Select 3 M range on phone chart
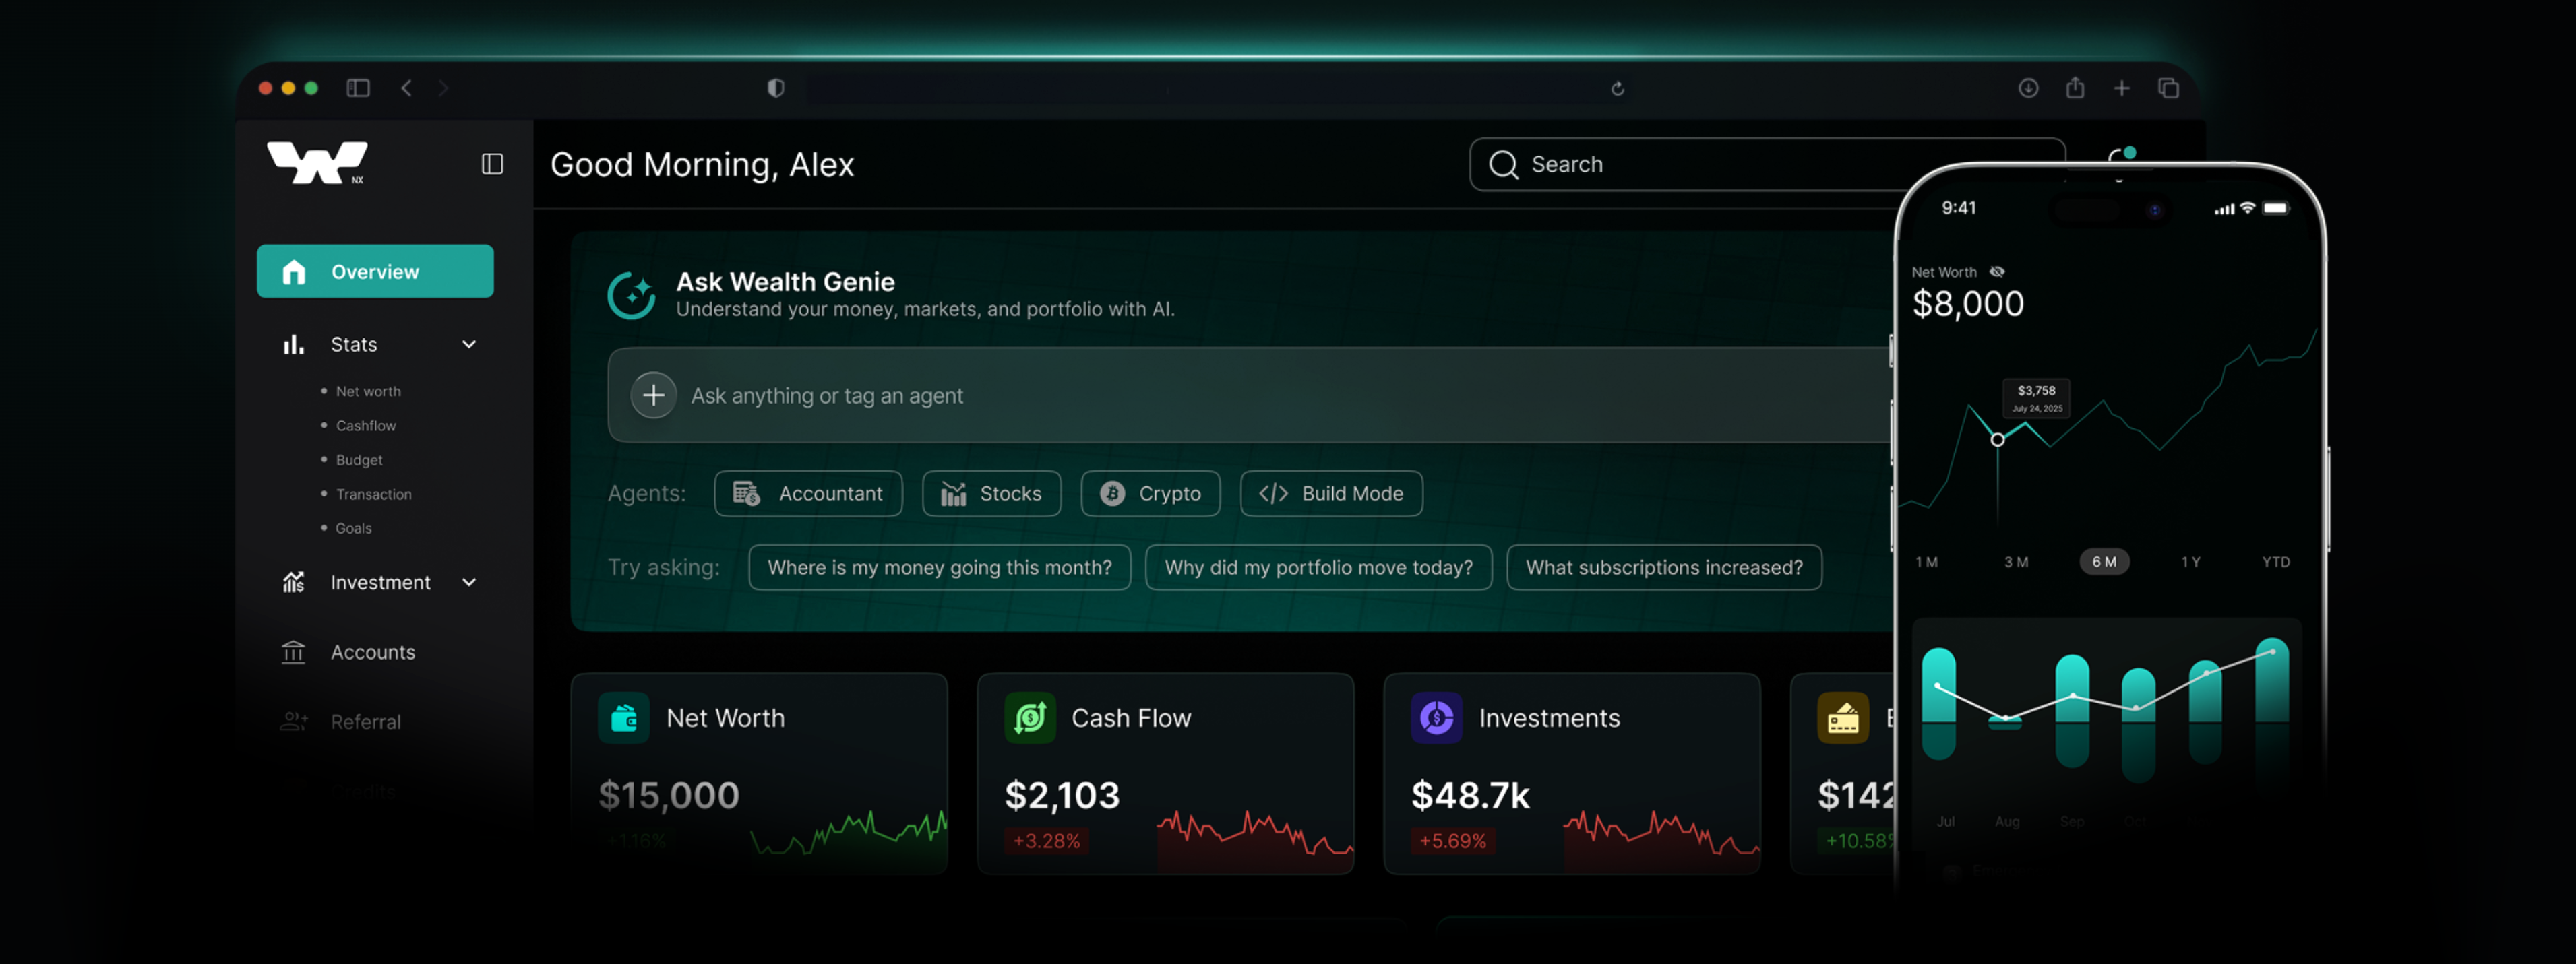Viewport: 2576px width, 964px height. pos(2016,562)
